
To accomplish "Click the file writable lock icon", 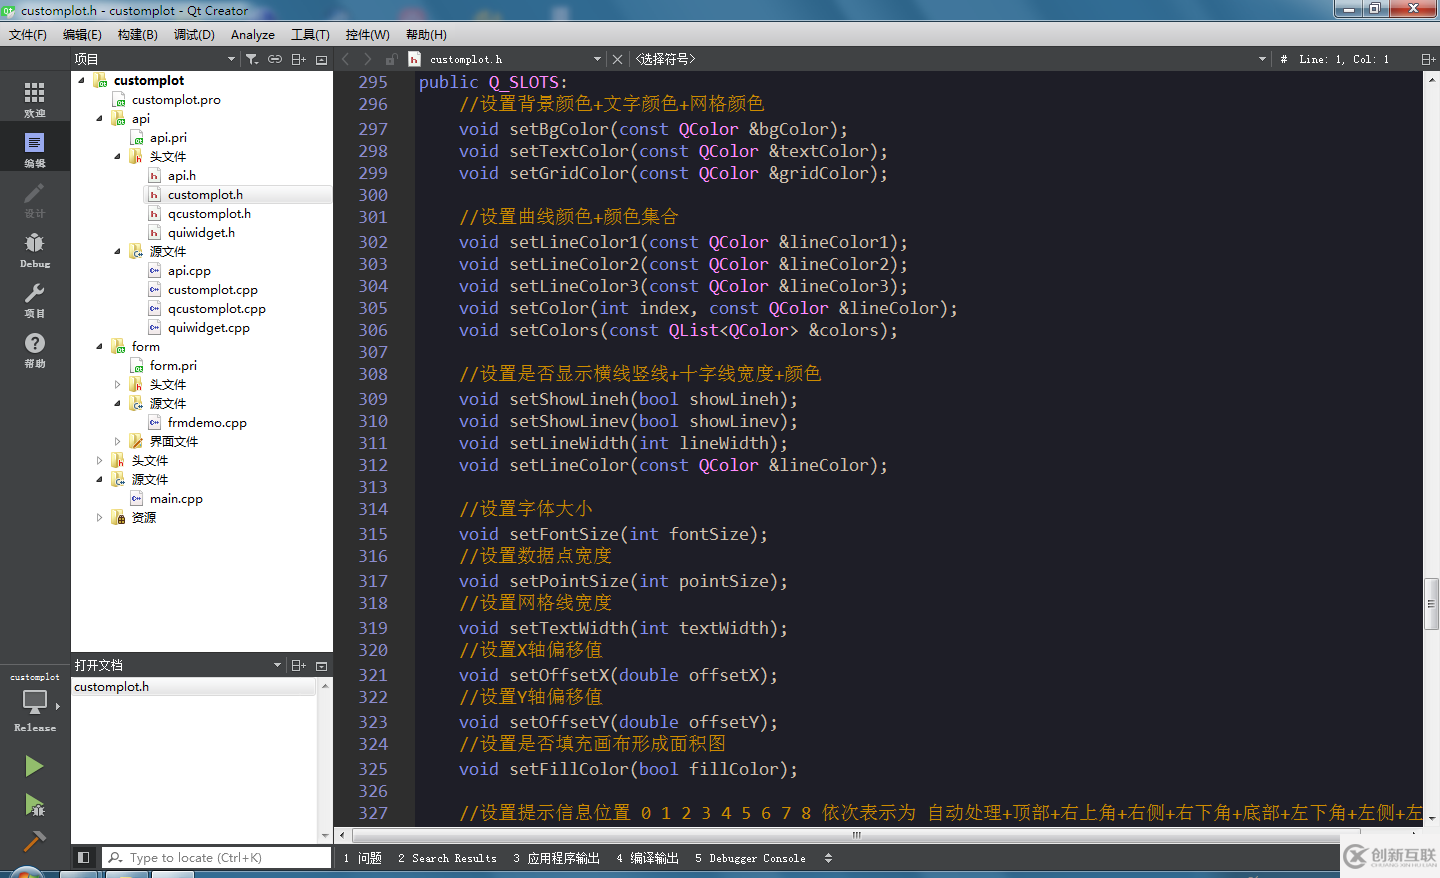I will click(391, 59).
